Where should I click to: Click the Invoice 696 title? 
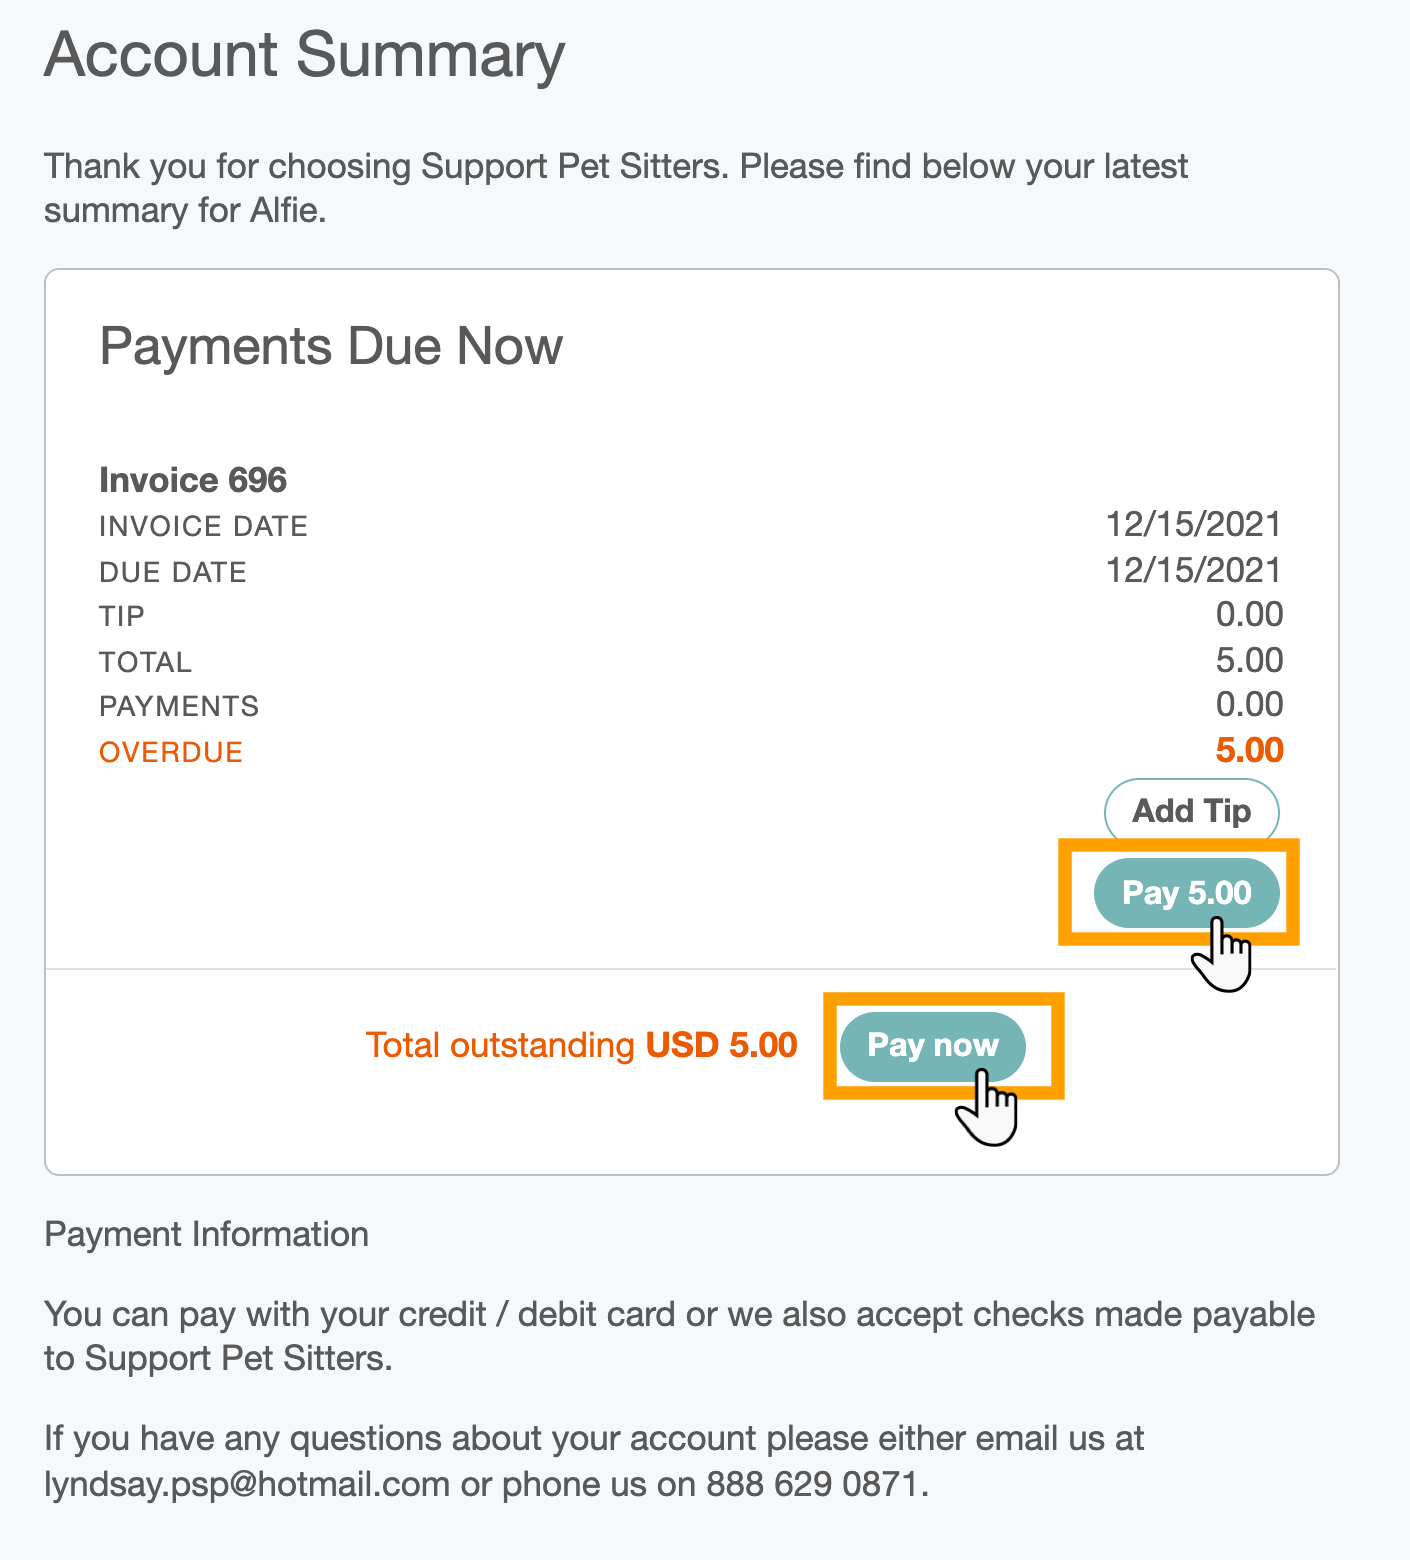[193, 480]
